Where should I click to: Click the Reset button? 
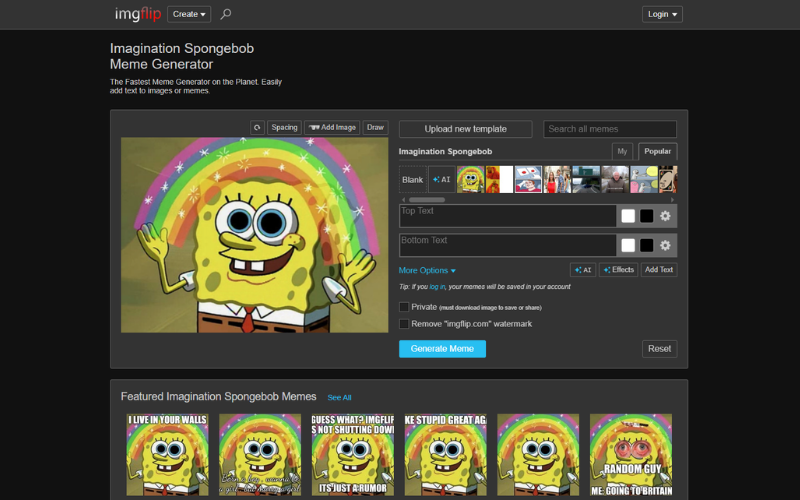[659, 349]
